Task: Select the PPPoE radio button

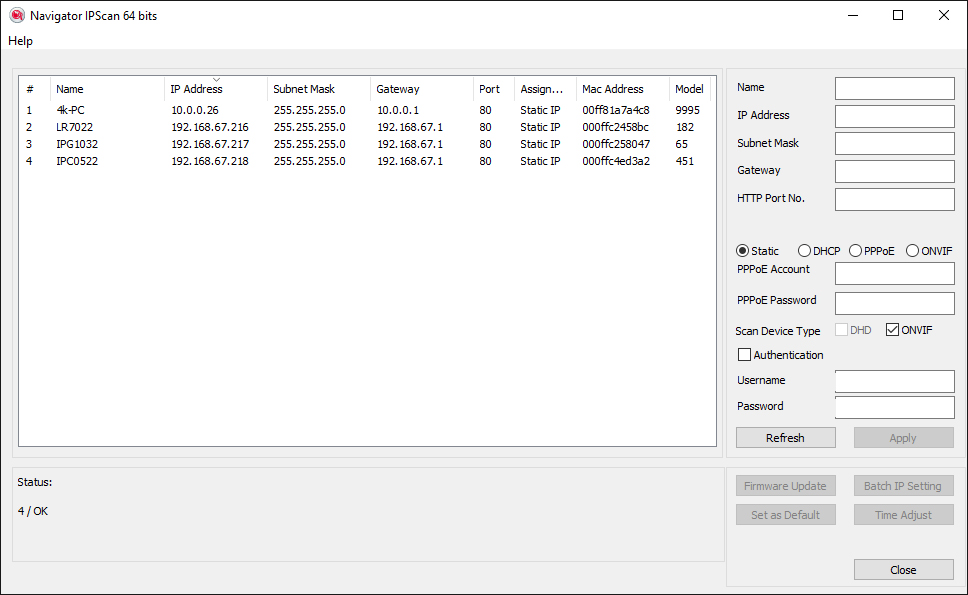Action: click(855, 251)
